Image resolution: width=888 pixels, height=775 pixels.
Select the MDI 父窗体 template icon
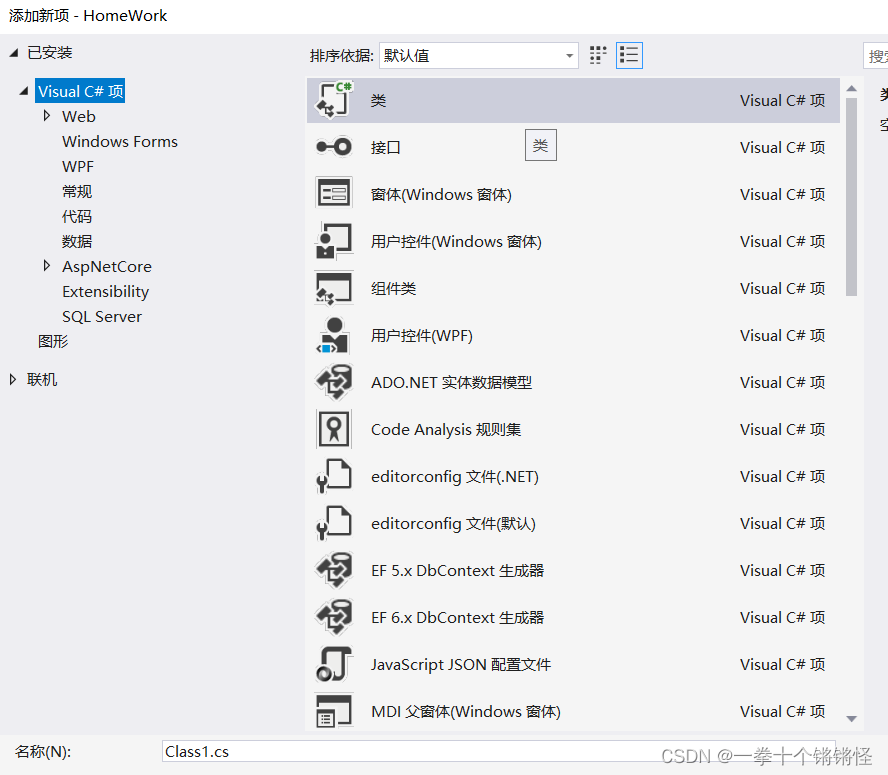click(x=334, y=711)
